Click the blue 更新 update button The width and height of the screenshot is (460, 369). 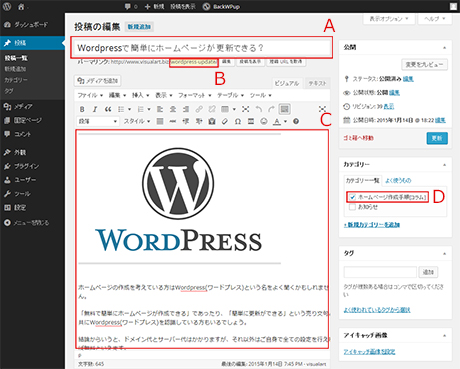pyautogui.click(x=437, y=138)
